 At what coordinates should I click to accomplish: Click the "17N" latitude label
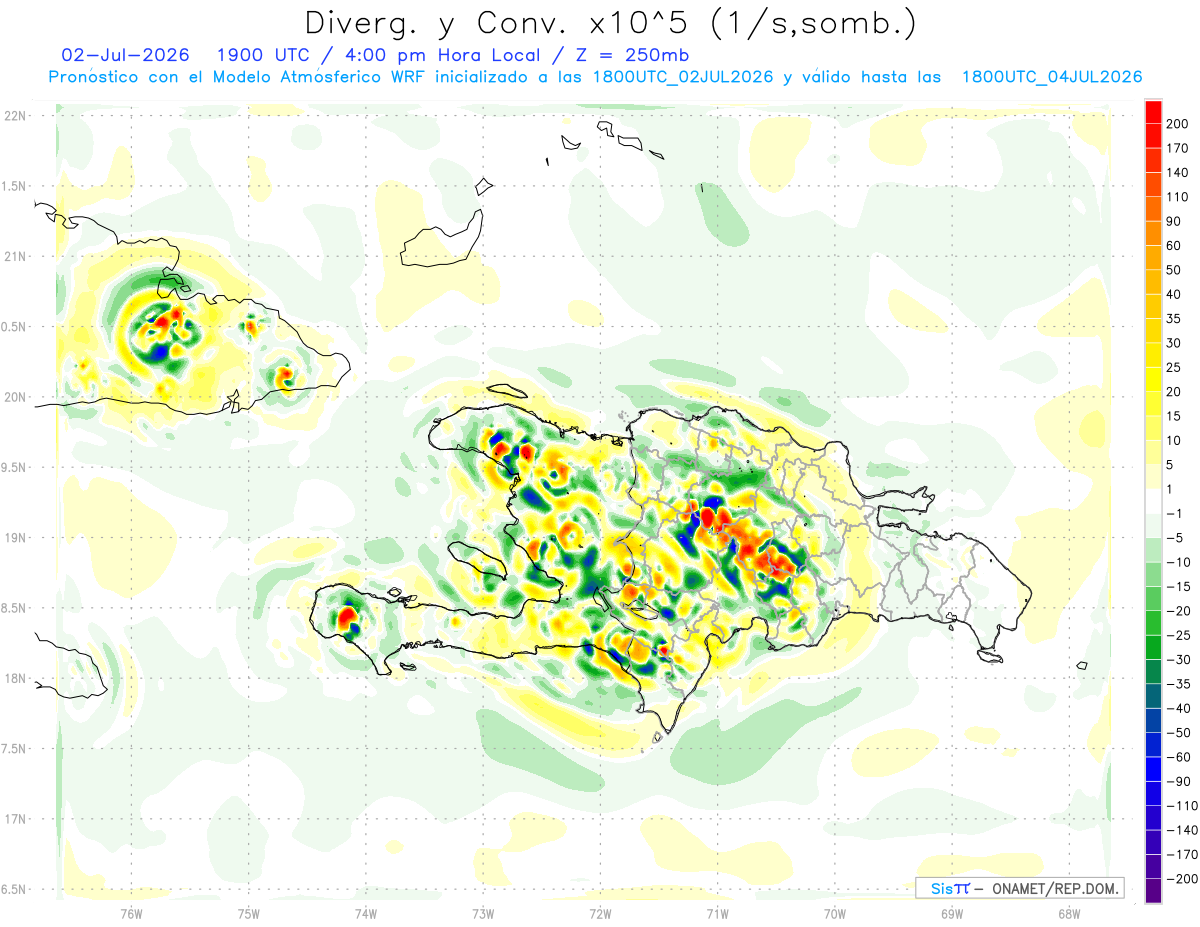pos(15,819)
